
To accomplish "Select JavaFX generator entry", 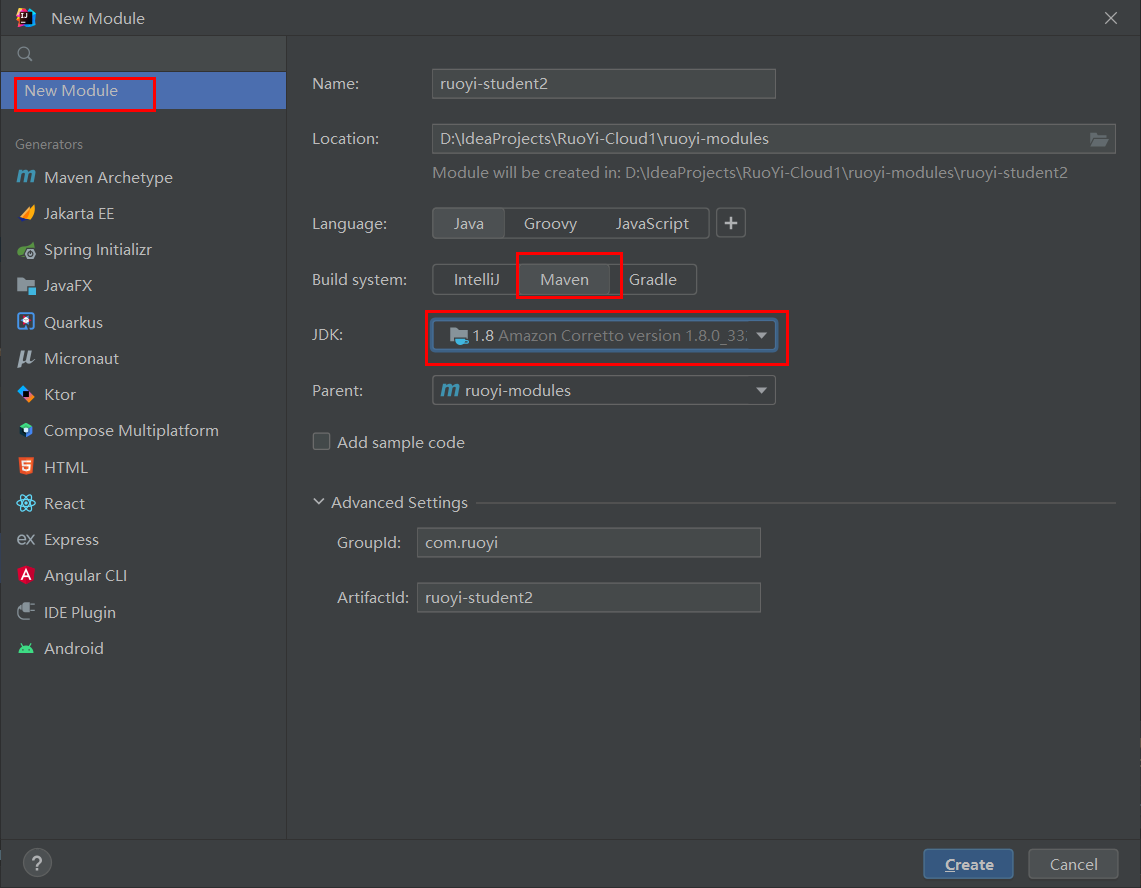I will point(143,286).
